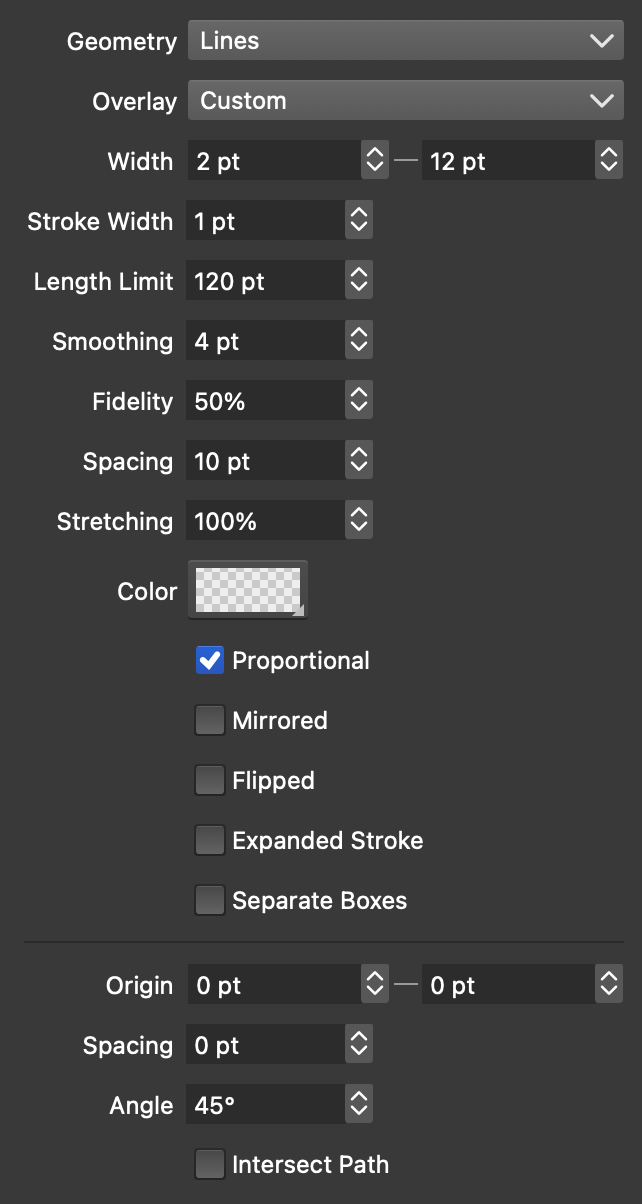Click the Smoothing stepper arrows
The height and width of the screenshot is (1204, 642).
(359, 341)
